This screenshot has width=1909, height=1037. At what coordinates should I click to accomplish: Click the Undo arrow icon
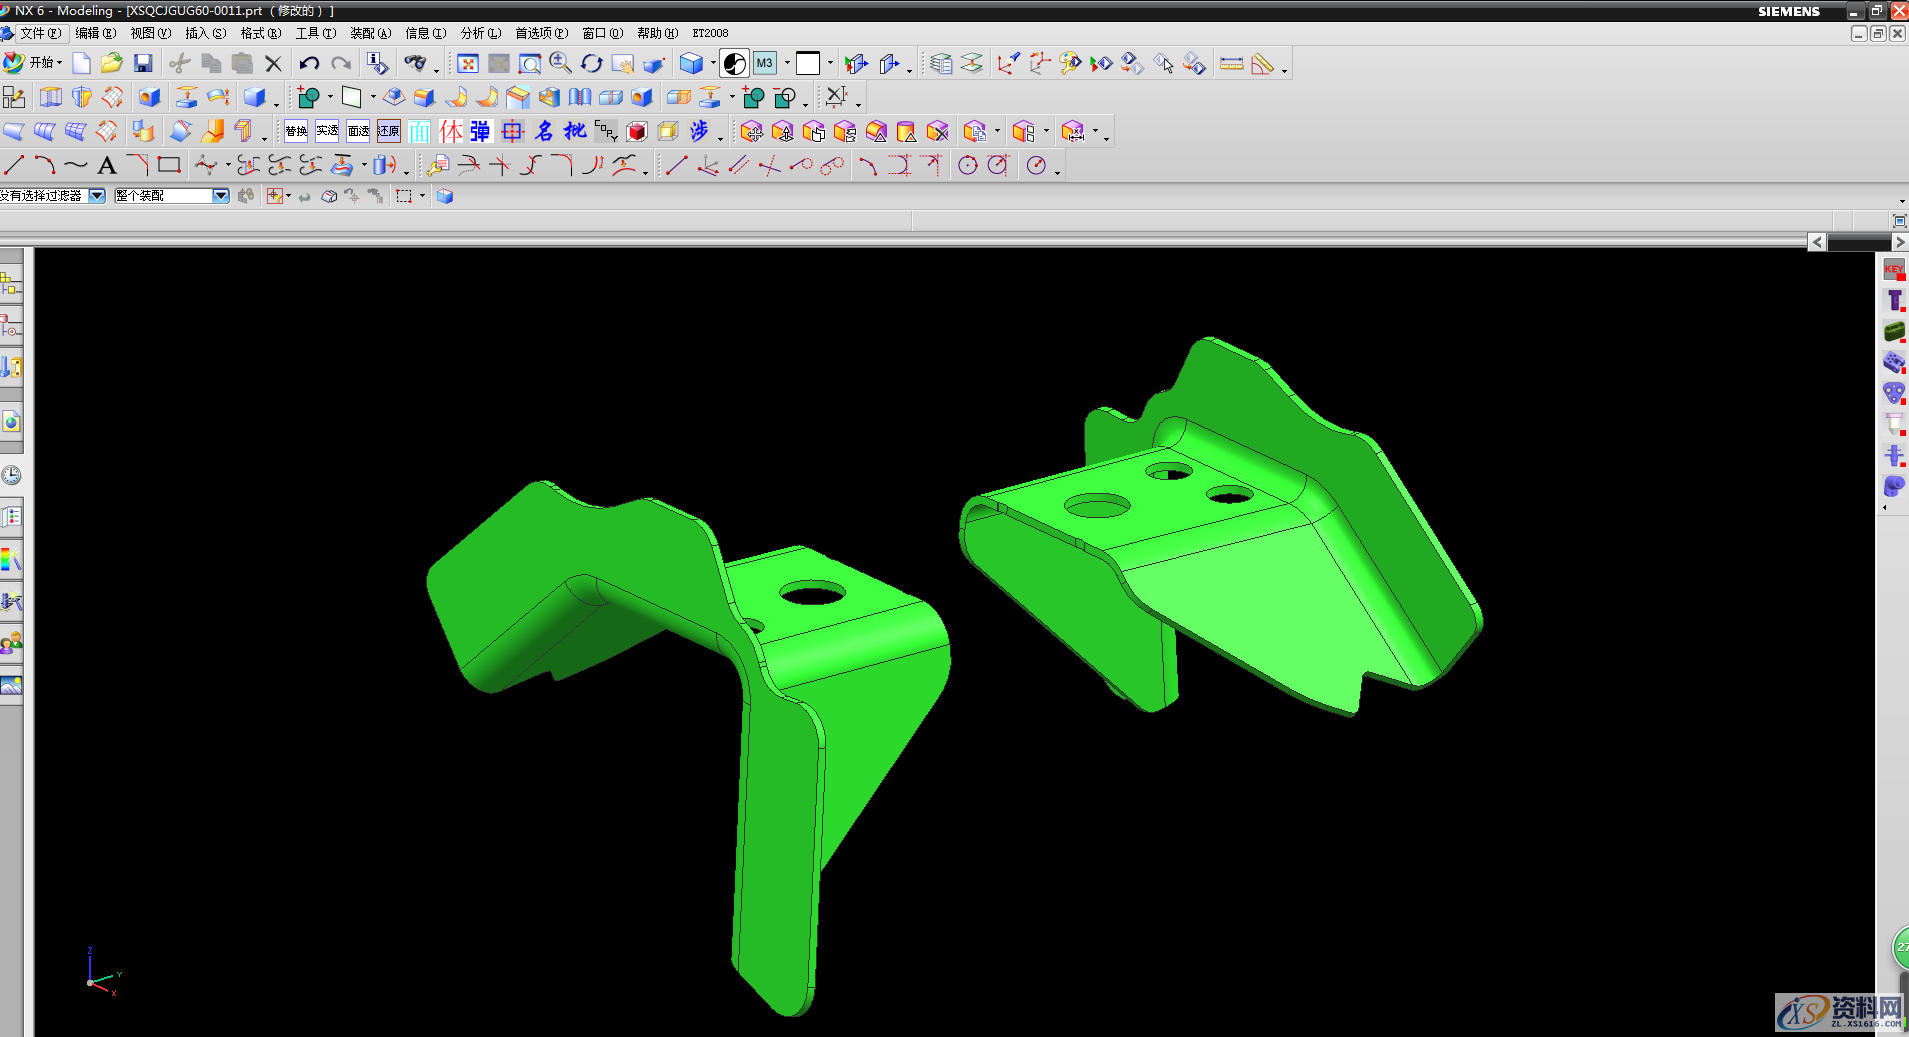309,64
